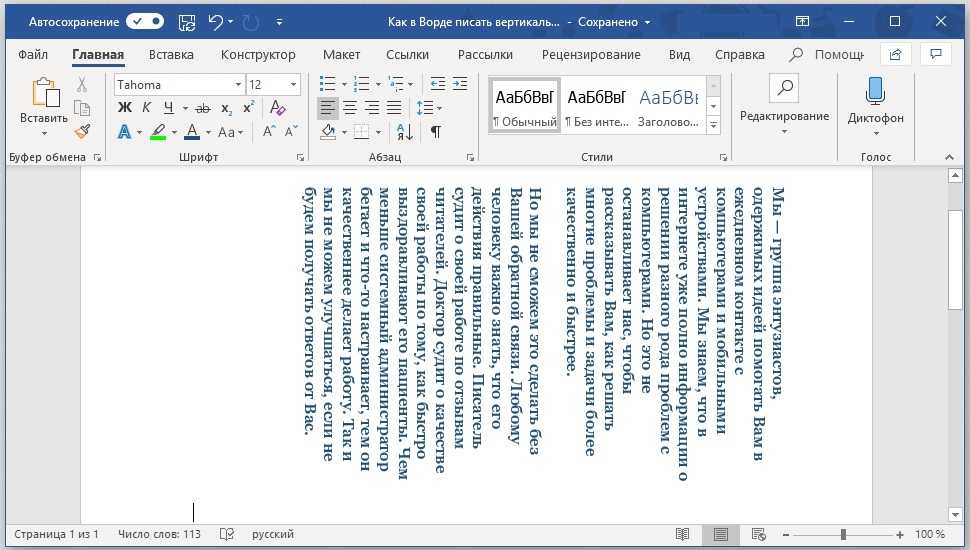
Task: Click the Sort A-Я icon
Action: click(404, 131)
